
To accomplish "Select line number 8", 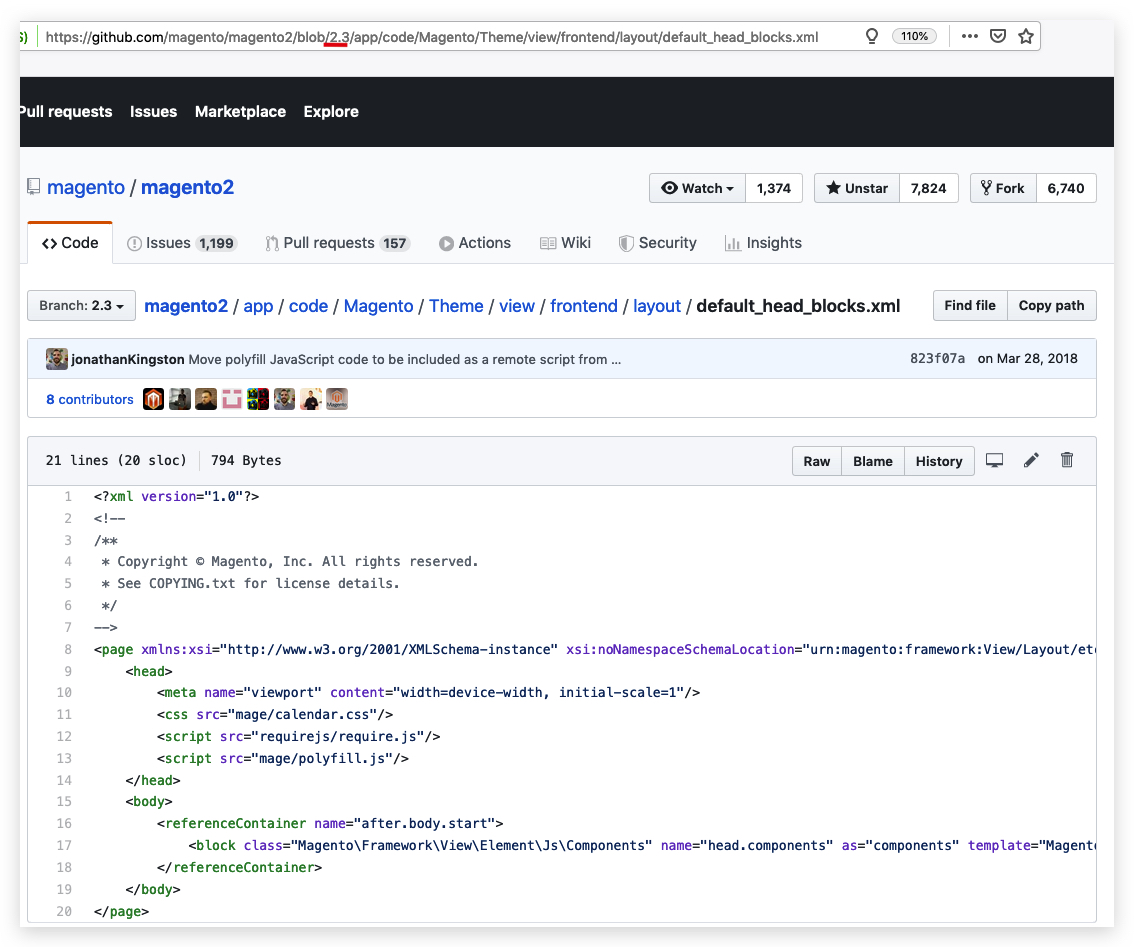I will click(68, 649).
